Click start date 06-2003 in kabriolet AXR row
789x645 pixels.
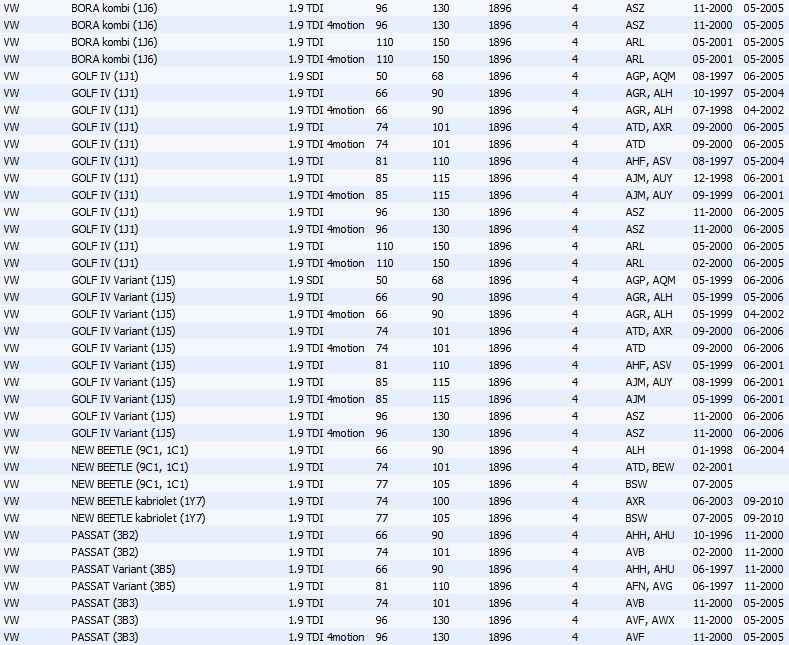click(712, 501)
